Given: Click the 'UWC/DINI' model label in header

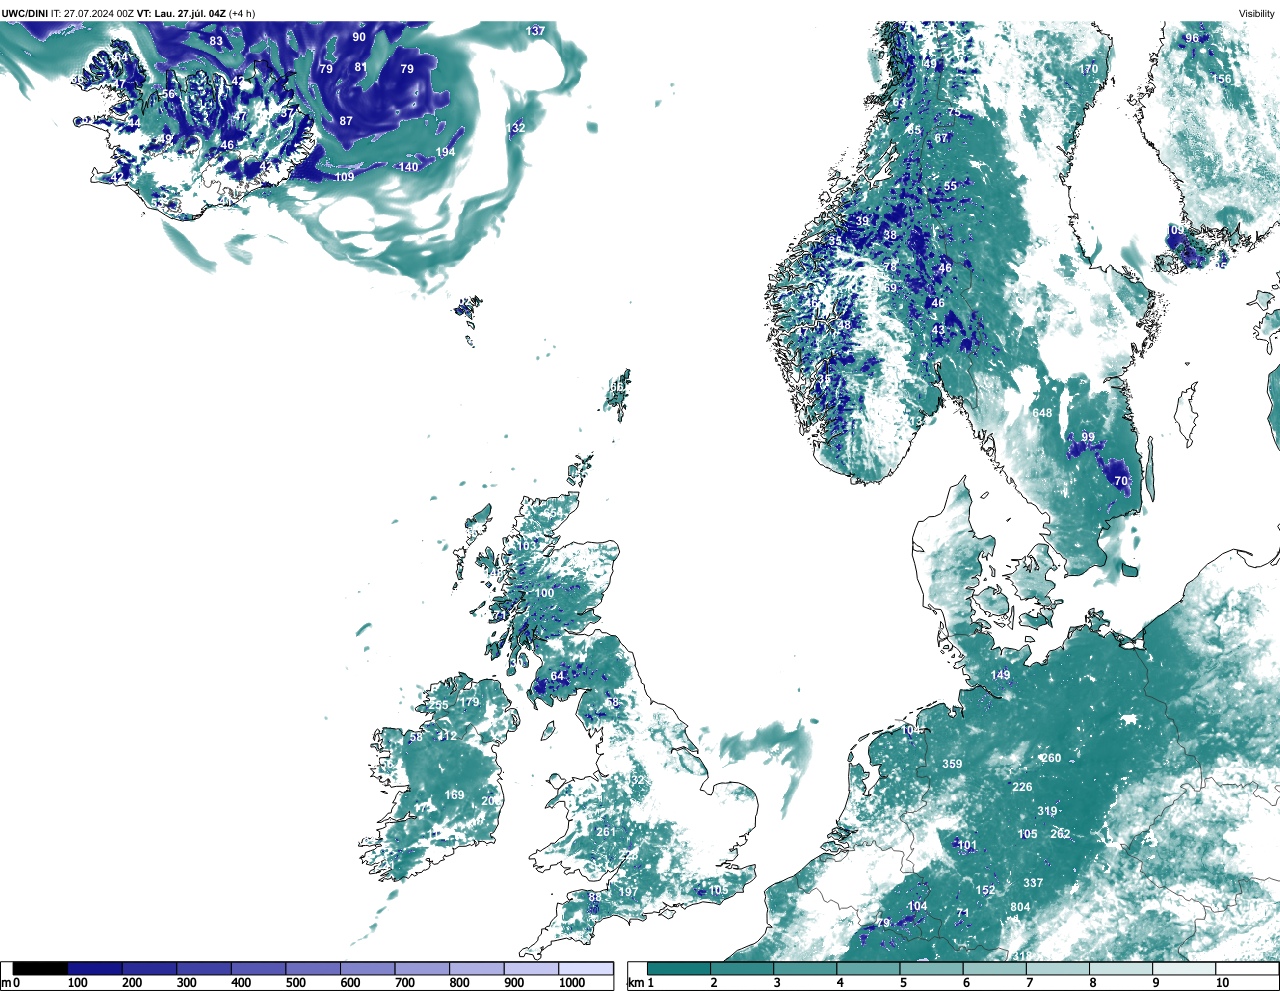Looking at the screenshot, I should click(x=25, y=13).
